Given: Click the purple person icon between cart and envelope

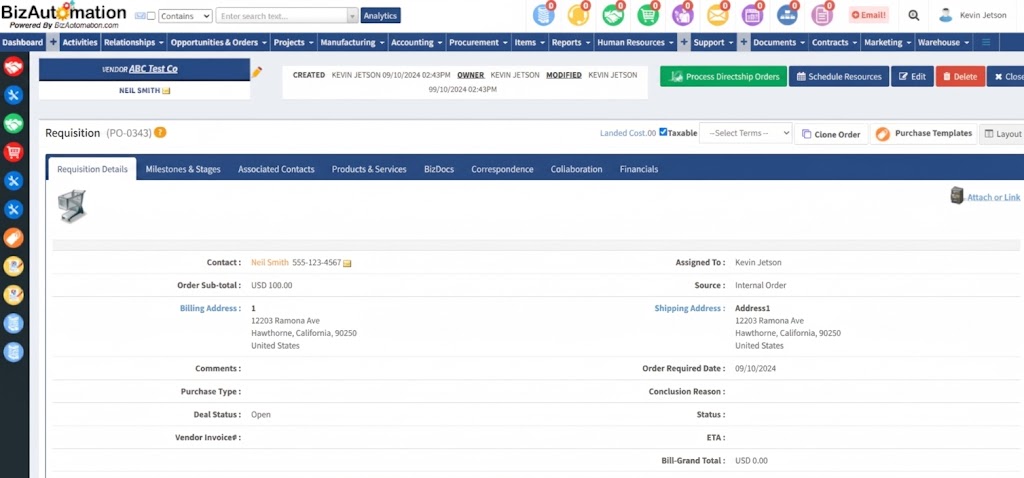Looking at the screenshot, I should click(x=682, y=14).
